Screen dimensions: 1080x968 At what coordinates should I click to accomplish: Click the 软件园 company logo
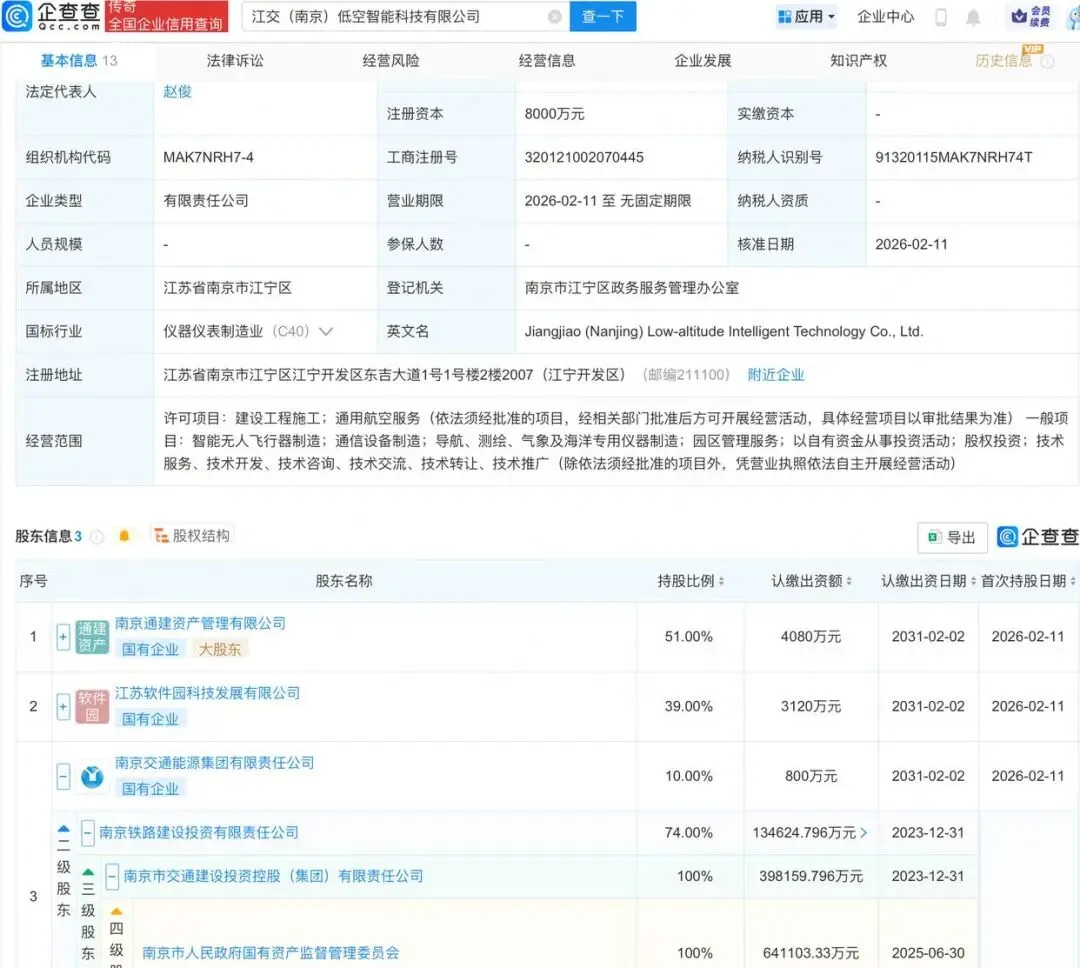[92, 706]
